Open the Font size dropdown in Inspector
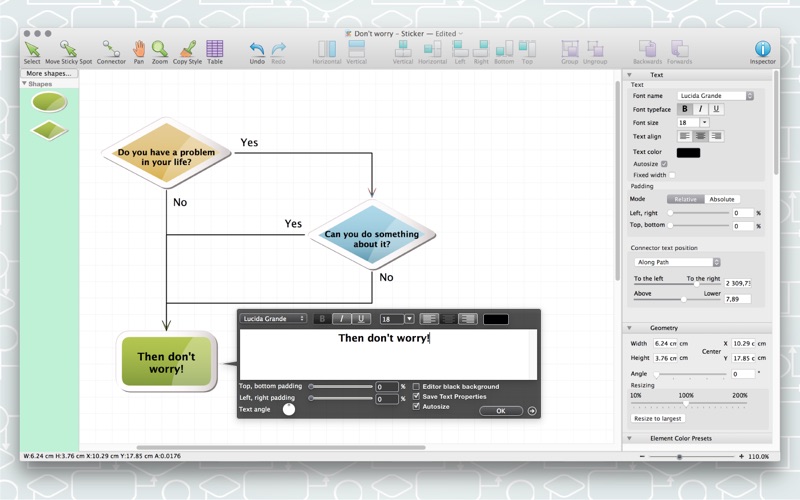 click(x=704, y=122)
